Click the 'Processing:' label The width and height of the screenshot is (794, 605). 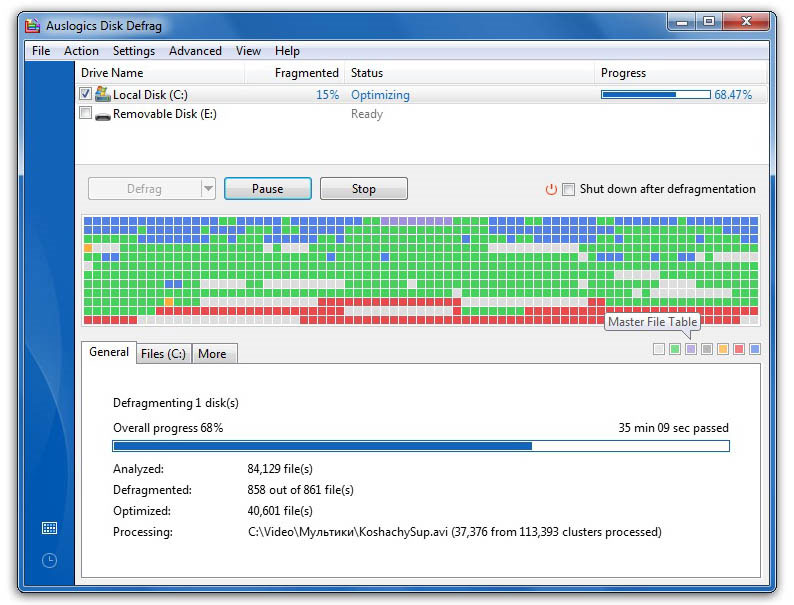pyautogui.click(x=143, y=532)
